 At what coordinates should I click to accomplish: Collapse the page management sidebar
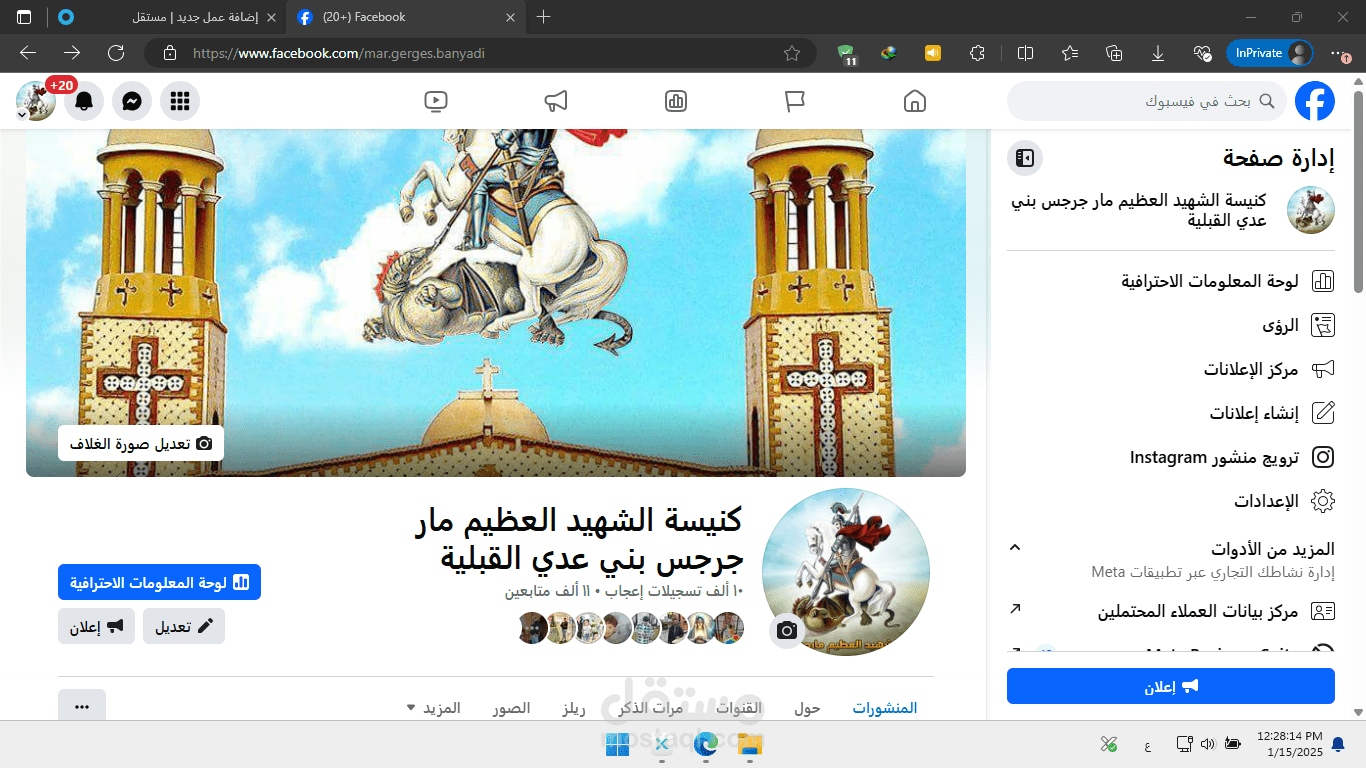pyautogui.click(x=1025, y=158)
